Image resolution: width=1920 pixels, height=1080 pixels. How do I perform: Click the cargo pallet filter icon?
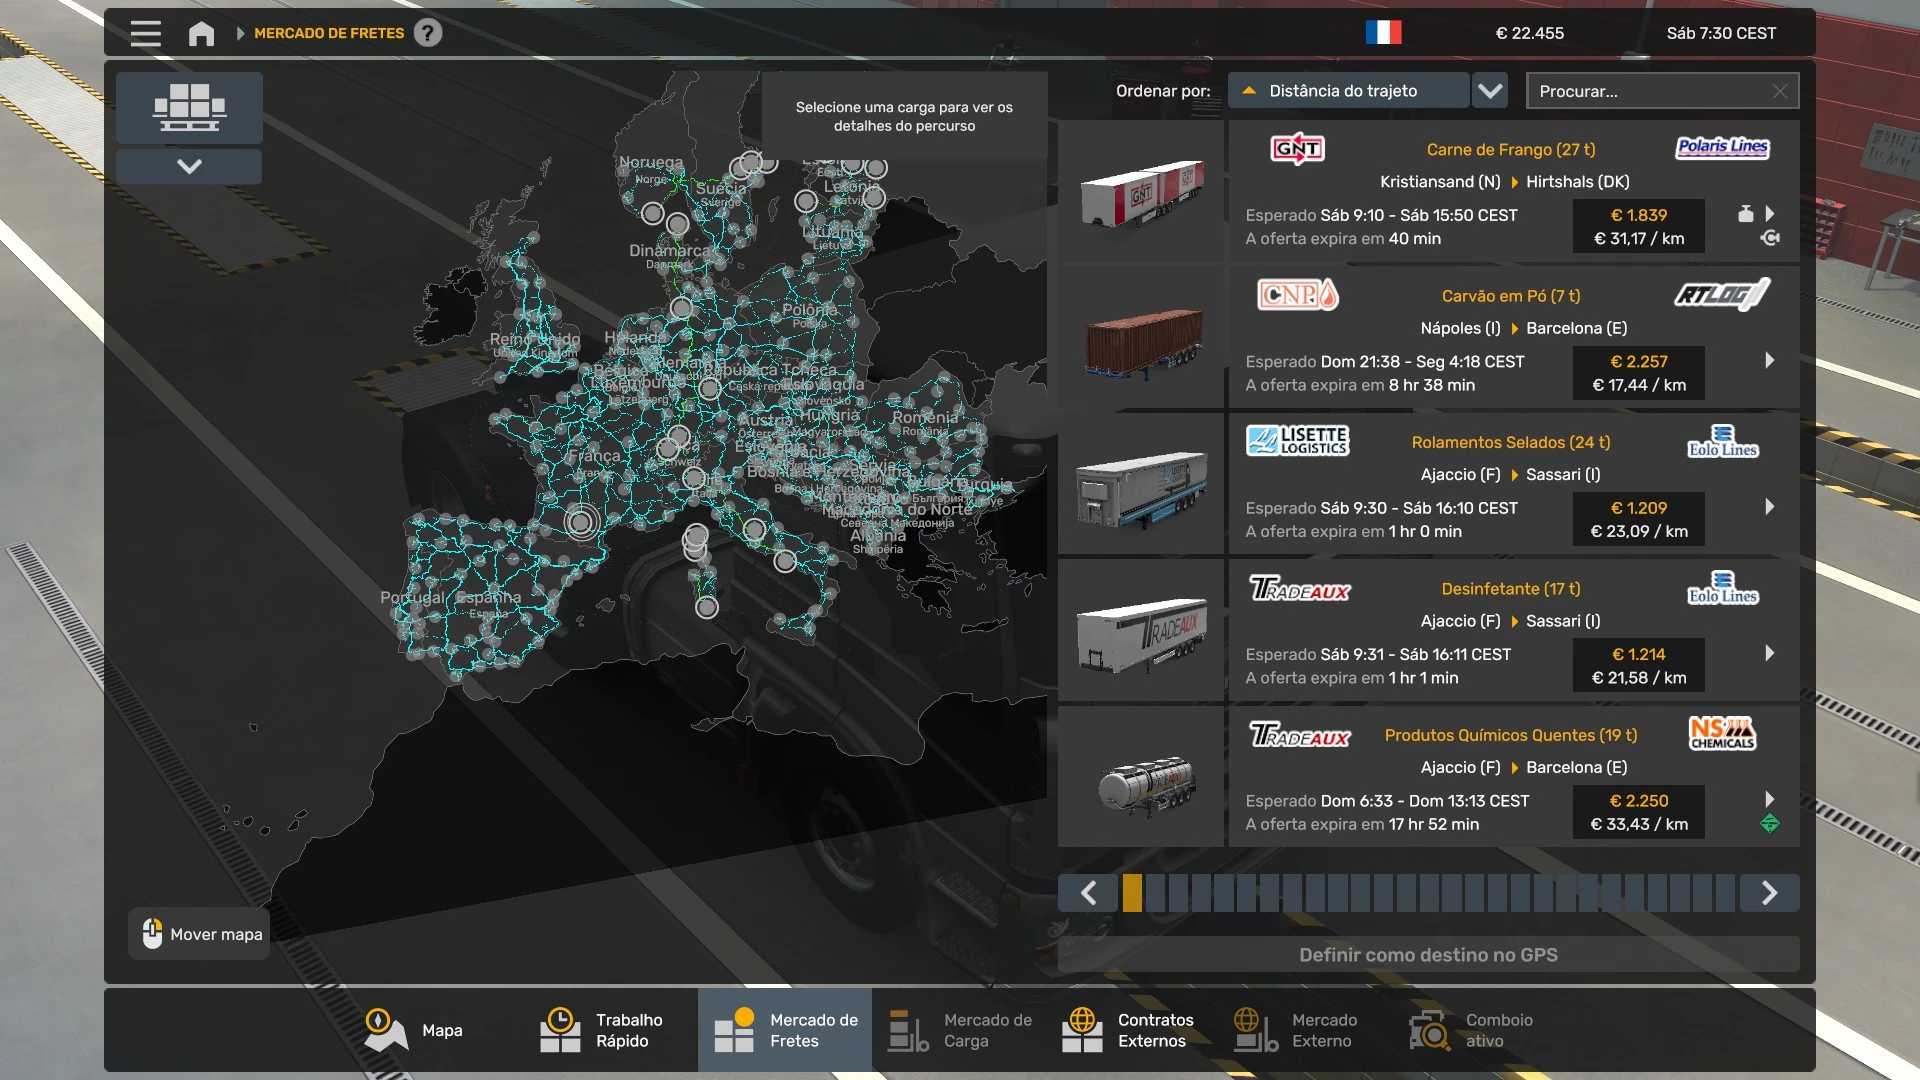tap(189, 107)
